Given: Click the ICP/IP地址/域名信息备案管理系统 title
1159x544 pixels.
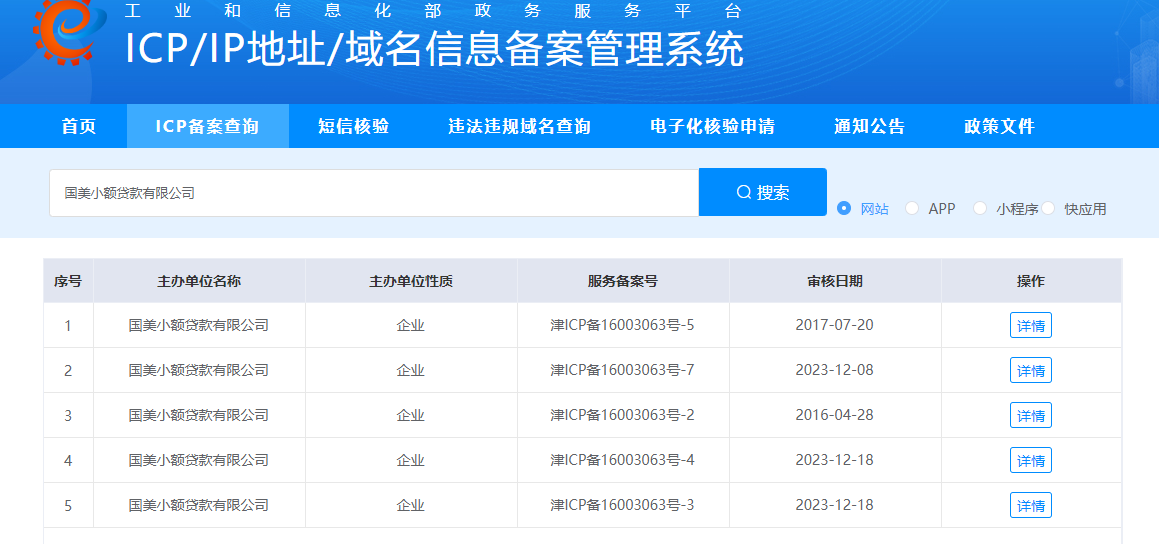Looking at the screenshot, I should (x=435, y=49).
